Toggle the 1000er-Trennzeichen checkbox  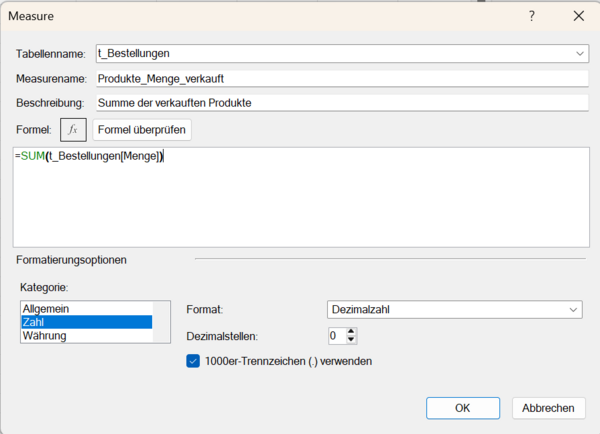click(x=194, y=361)
